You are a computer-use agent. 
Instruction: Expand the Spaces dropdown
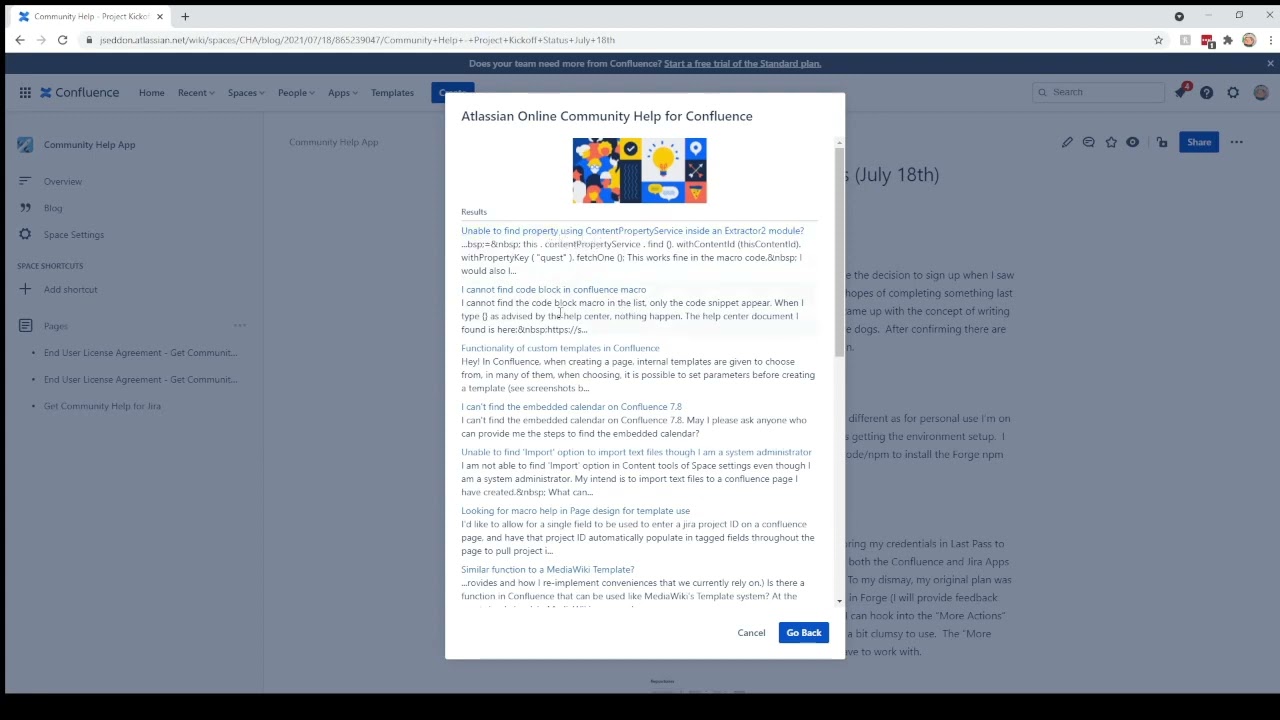tap(246, 92)
